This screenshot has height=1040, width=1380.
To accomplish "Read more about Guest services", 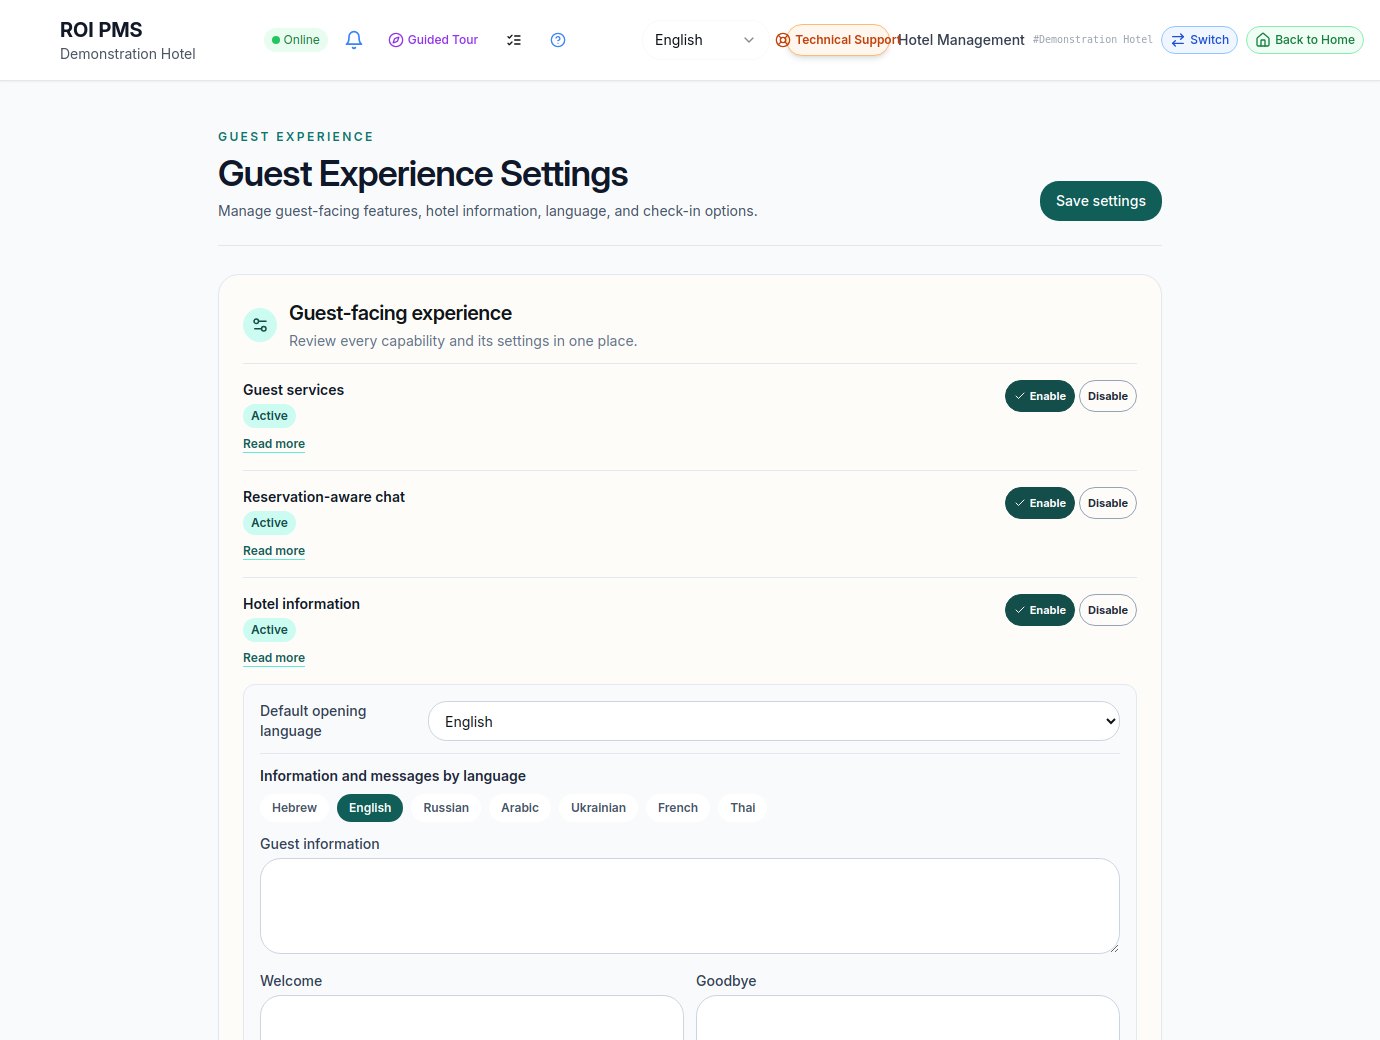I will tap(274, 444).
